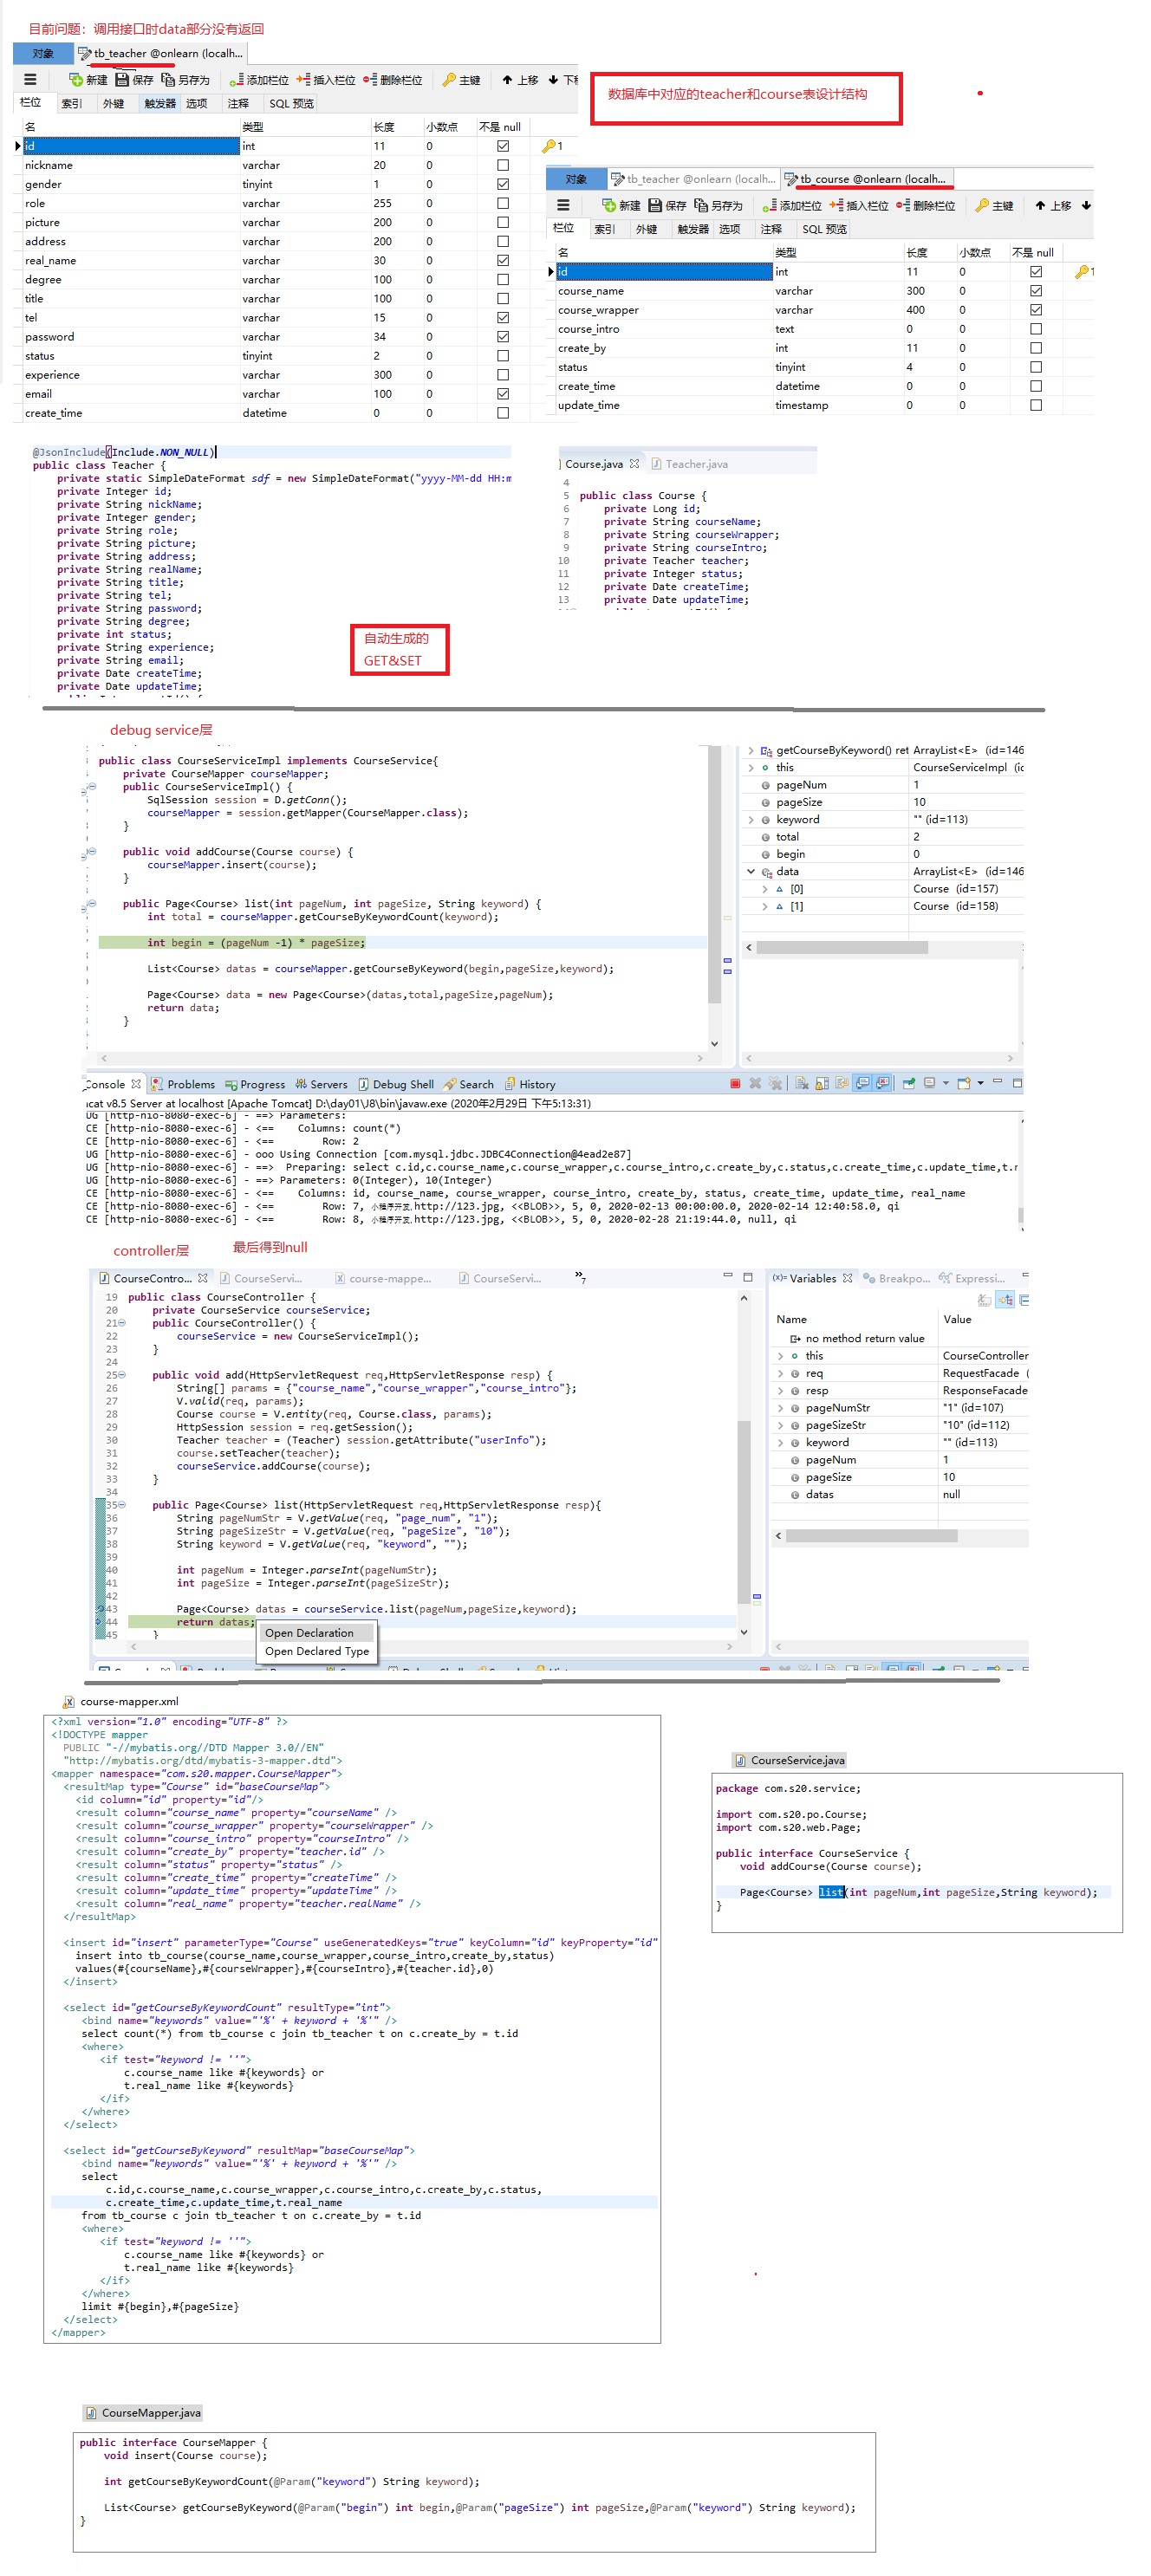Screen dimensions: 1151x2576
Task: Toggle not-null checkbox for nickname row
Action: (x=503, y=165)
